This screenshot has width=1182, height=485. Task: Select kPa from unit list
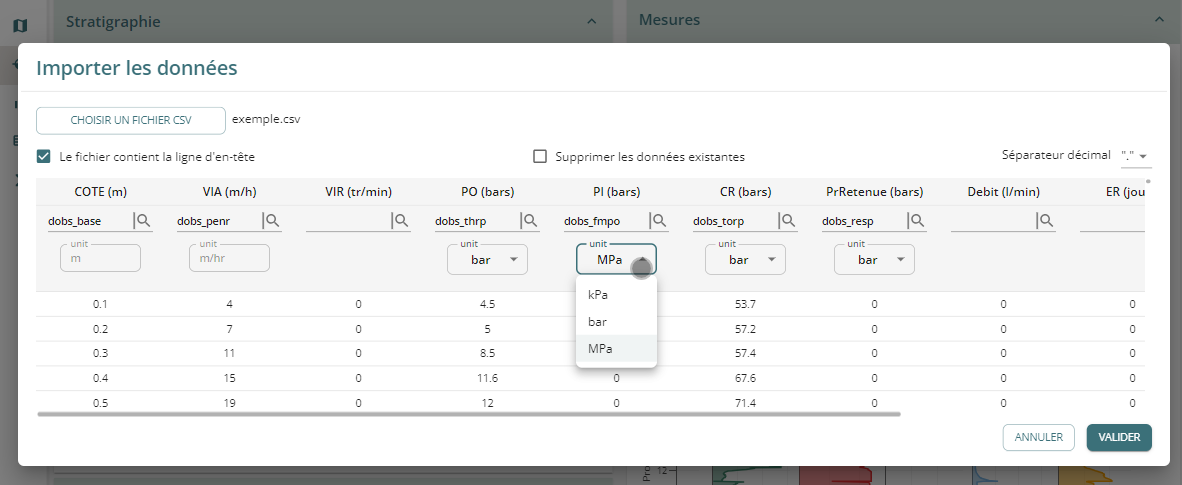599,295
